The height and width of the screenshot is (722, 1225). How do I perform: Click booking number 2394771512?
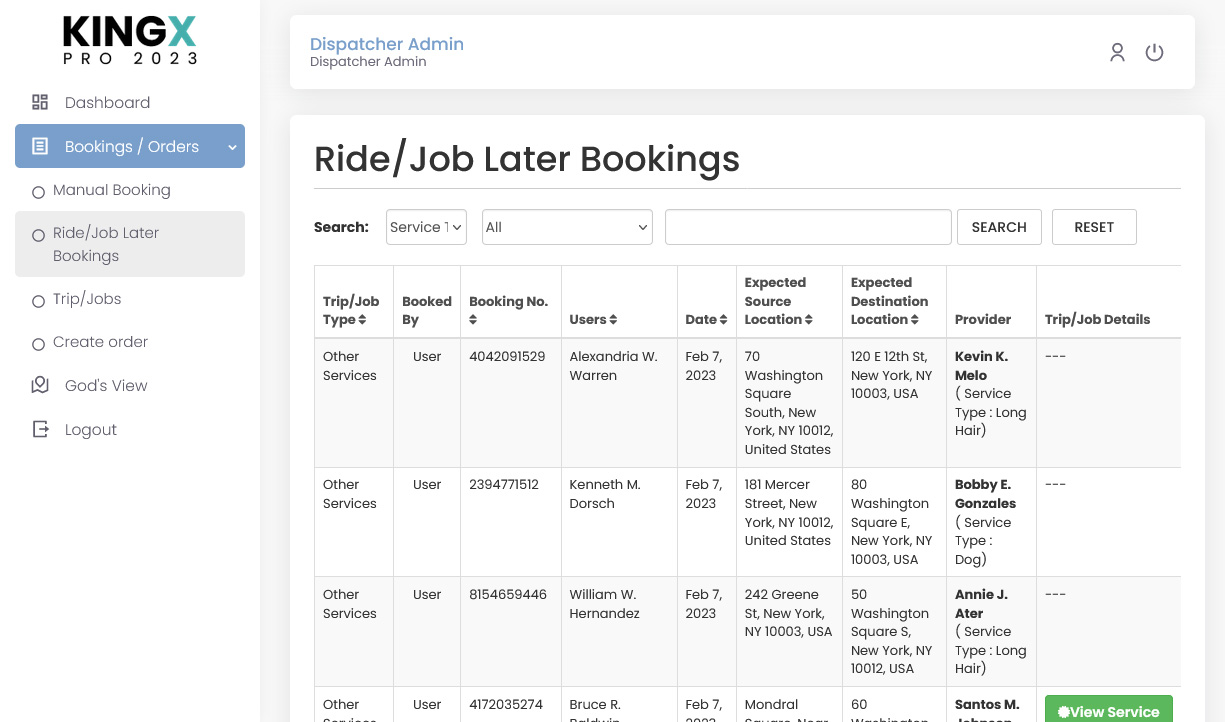click(x=504, y=484)
